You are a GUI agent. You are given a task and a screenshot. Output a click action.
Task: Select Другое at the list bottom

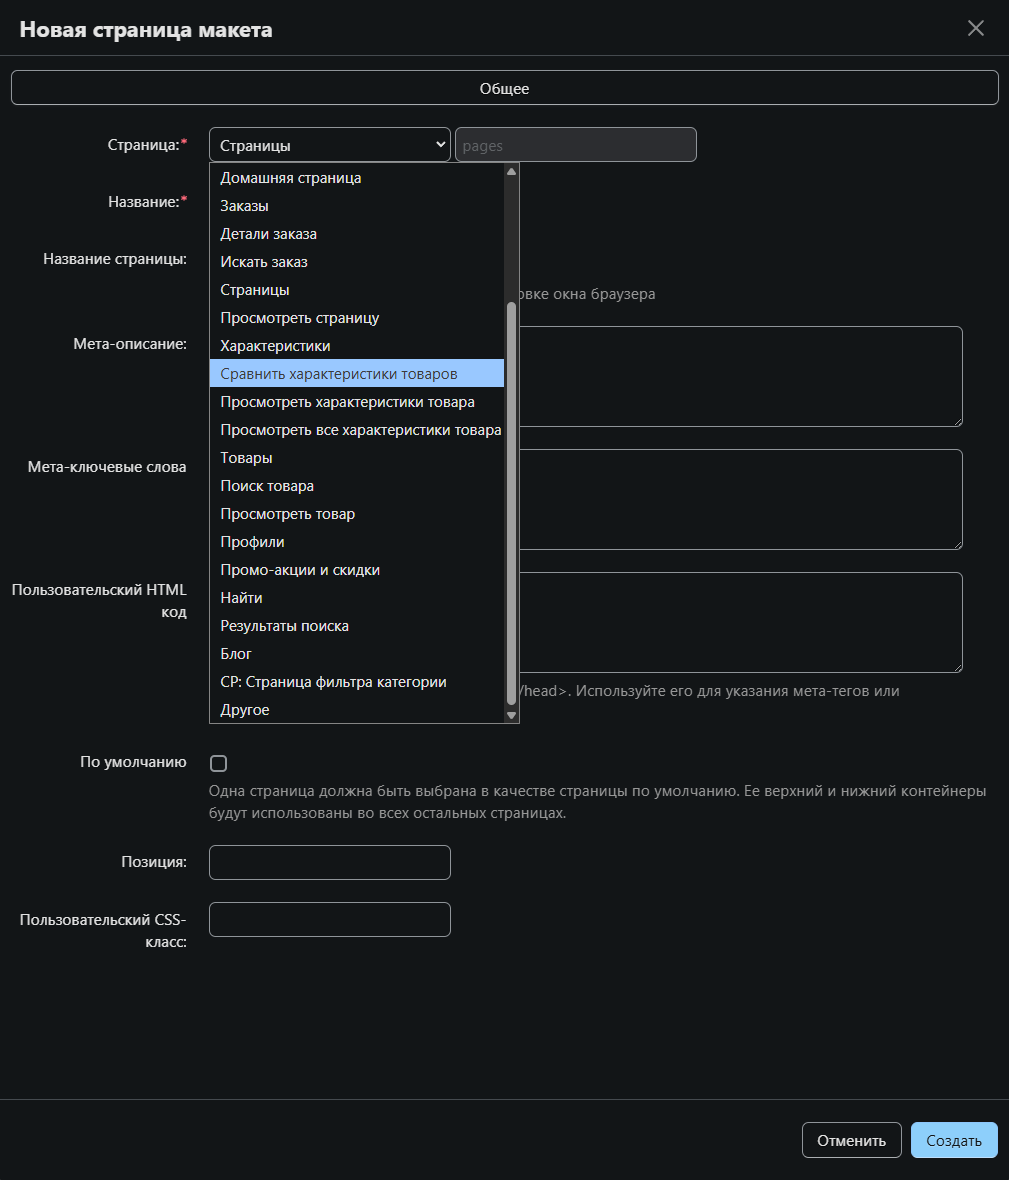click(x=245, y=710)
